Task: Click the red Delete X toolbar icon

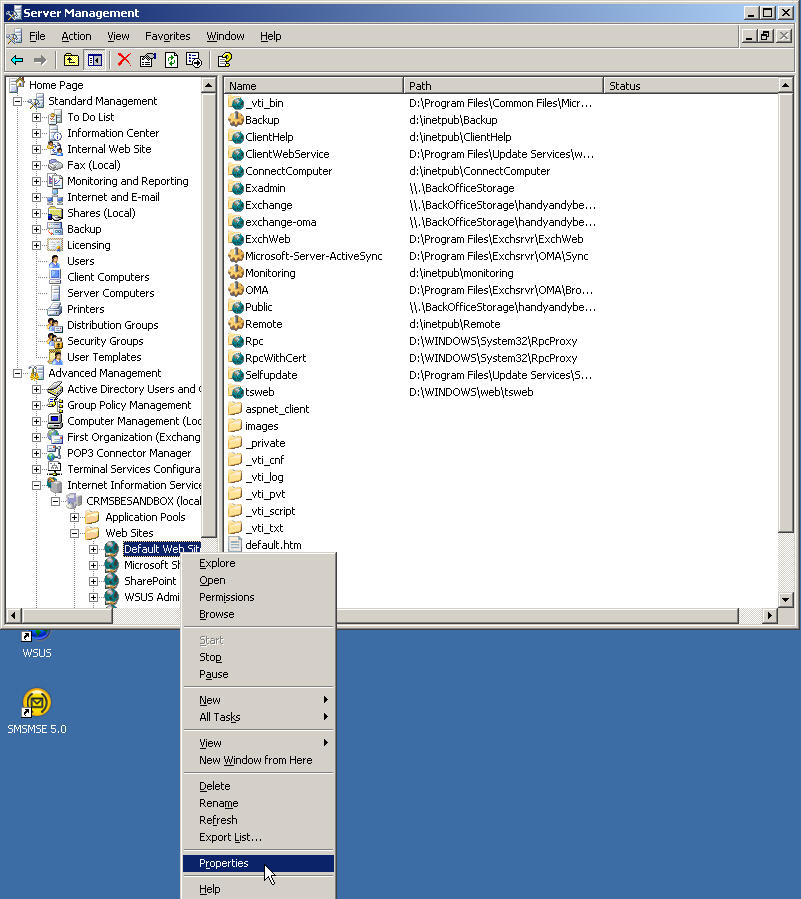Action: [124, 60]
